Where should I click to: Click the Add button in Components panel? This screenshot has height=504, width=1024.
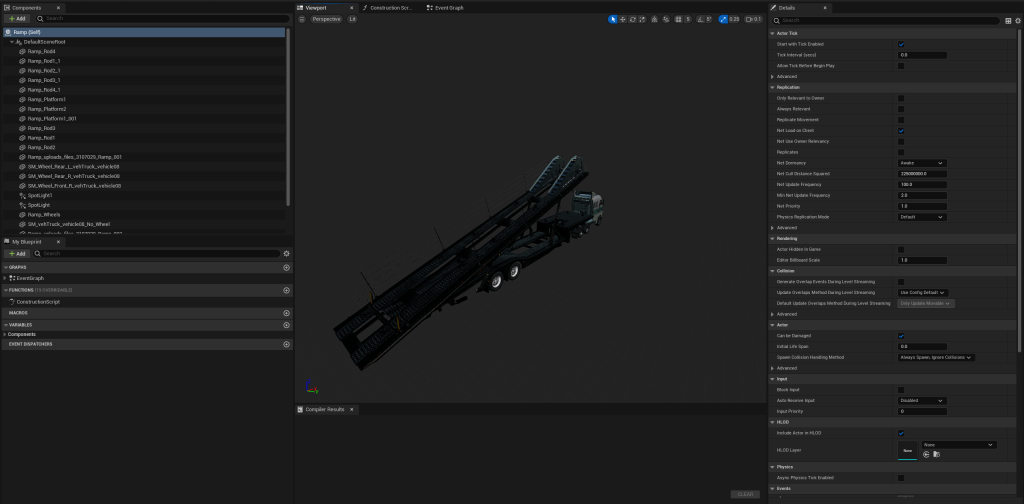[17, 18]
